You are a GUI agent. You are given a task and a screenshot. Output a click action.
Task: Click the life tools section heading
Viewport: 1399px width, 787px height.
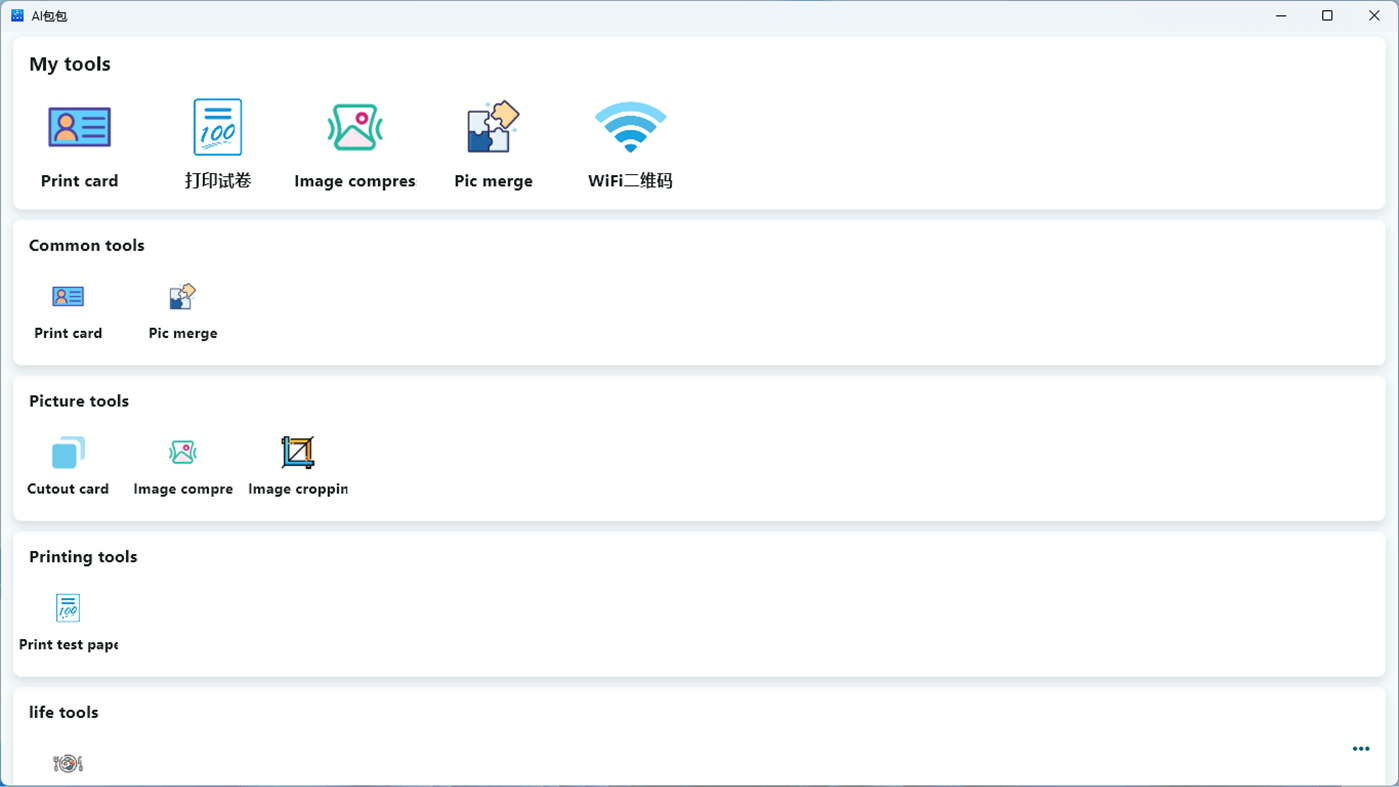(x=63, y=712)
